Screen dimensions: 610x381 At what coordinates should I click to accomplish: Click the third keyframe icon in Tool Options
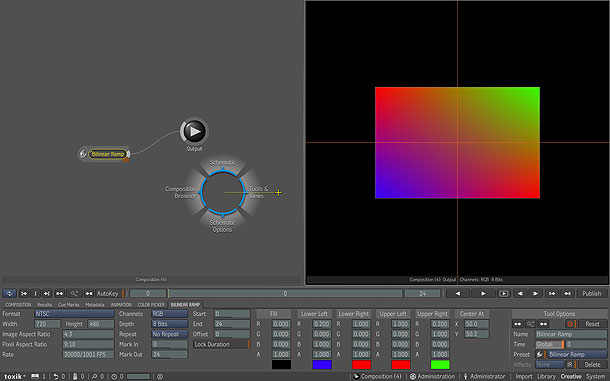(x=543, y=324)
